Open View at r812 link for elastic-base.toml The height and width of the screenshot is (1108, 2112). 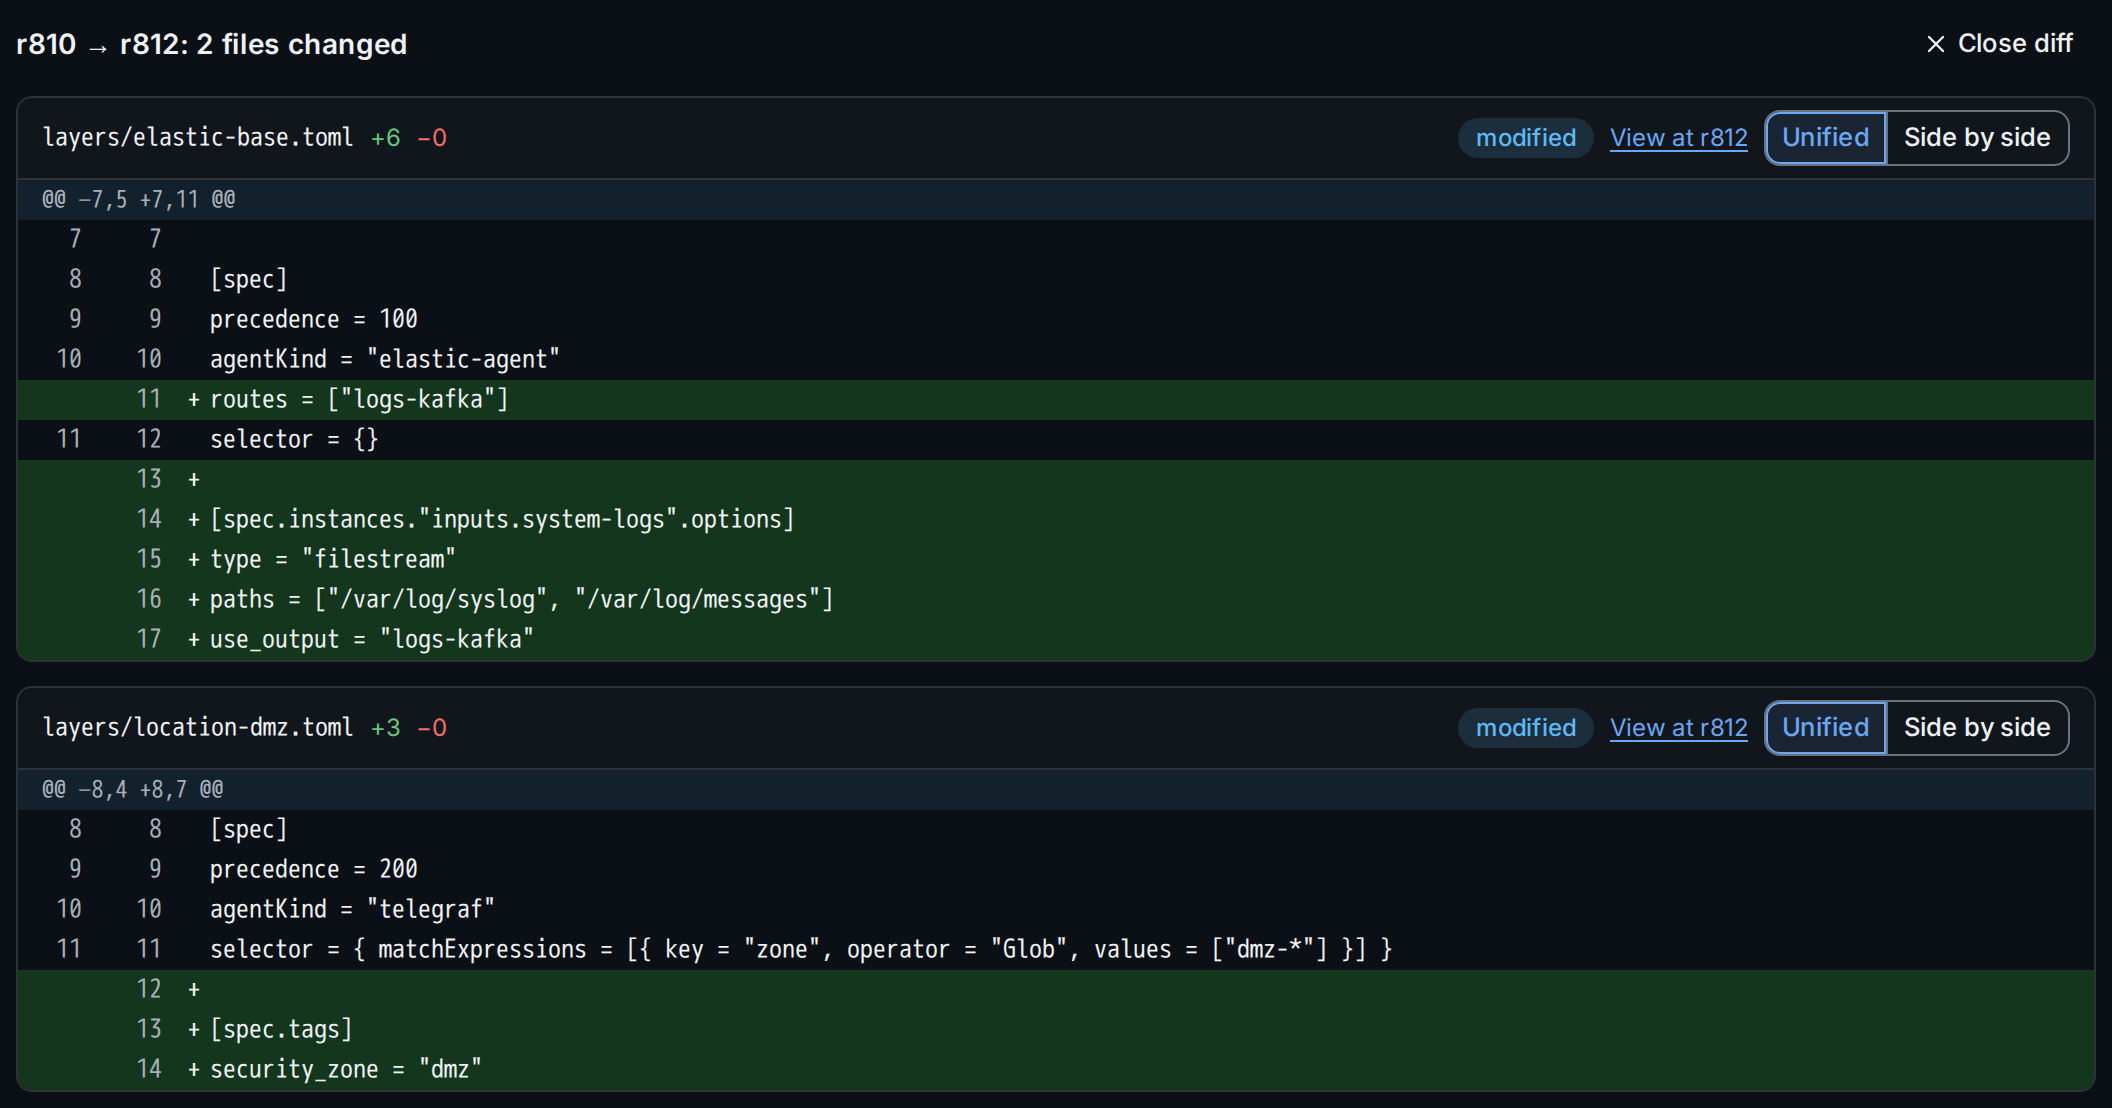coord(1678,138)
